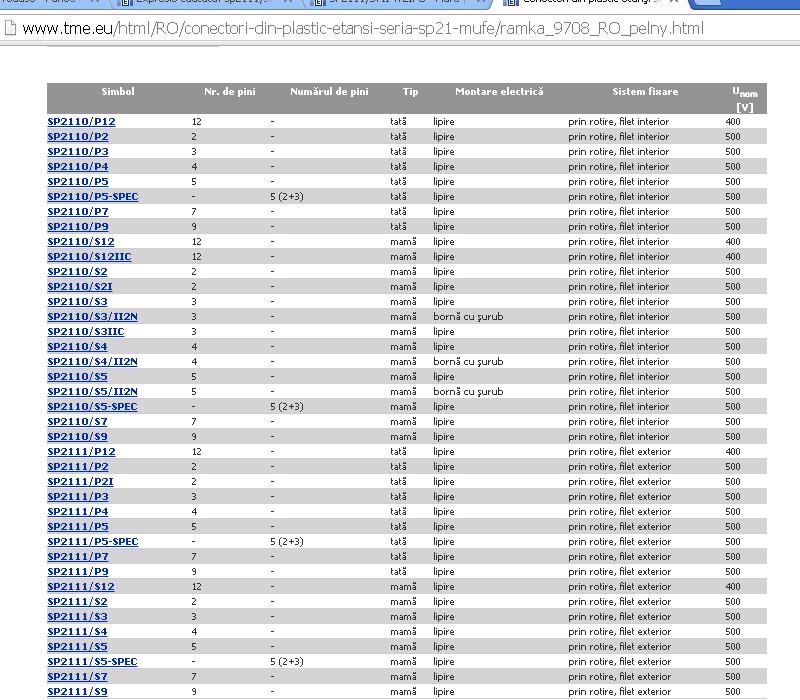Click the Unom [V] column header
The image size is (800, 700).
745,99
